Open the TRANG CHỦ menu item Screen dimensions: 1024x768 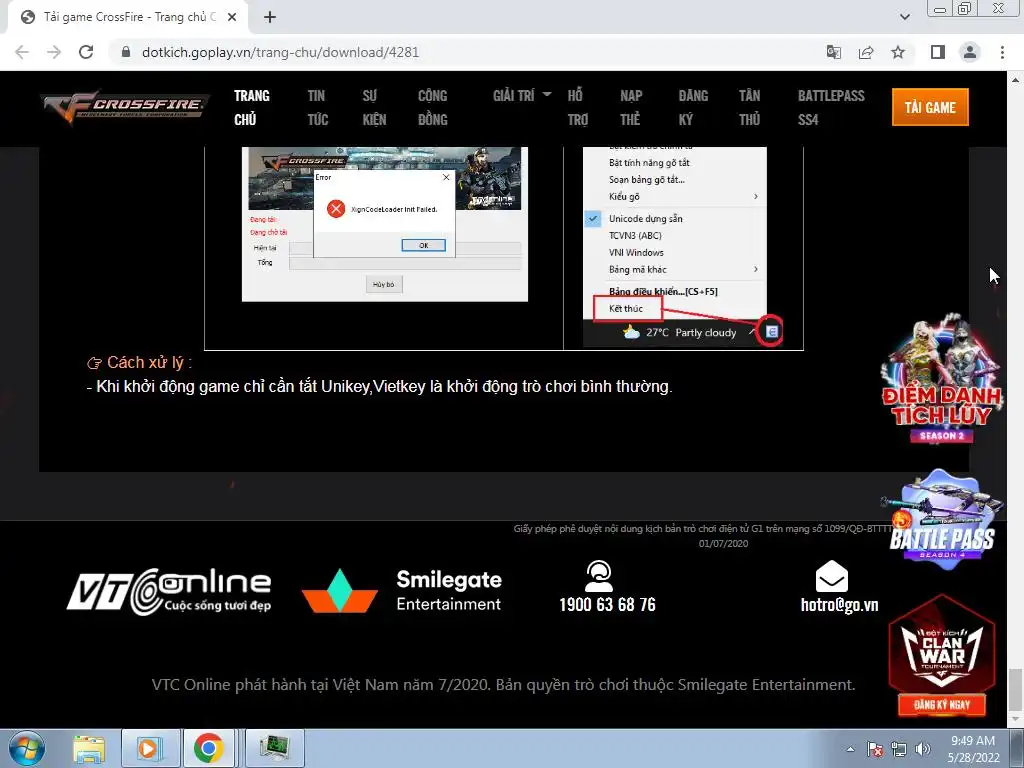[251, 107]
